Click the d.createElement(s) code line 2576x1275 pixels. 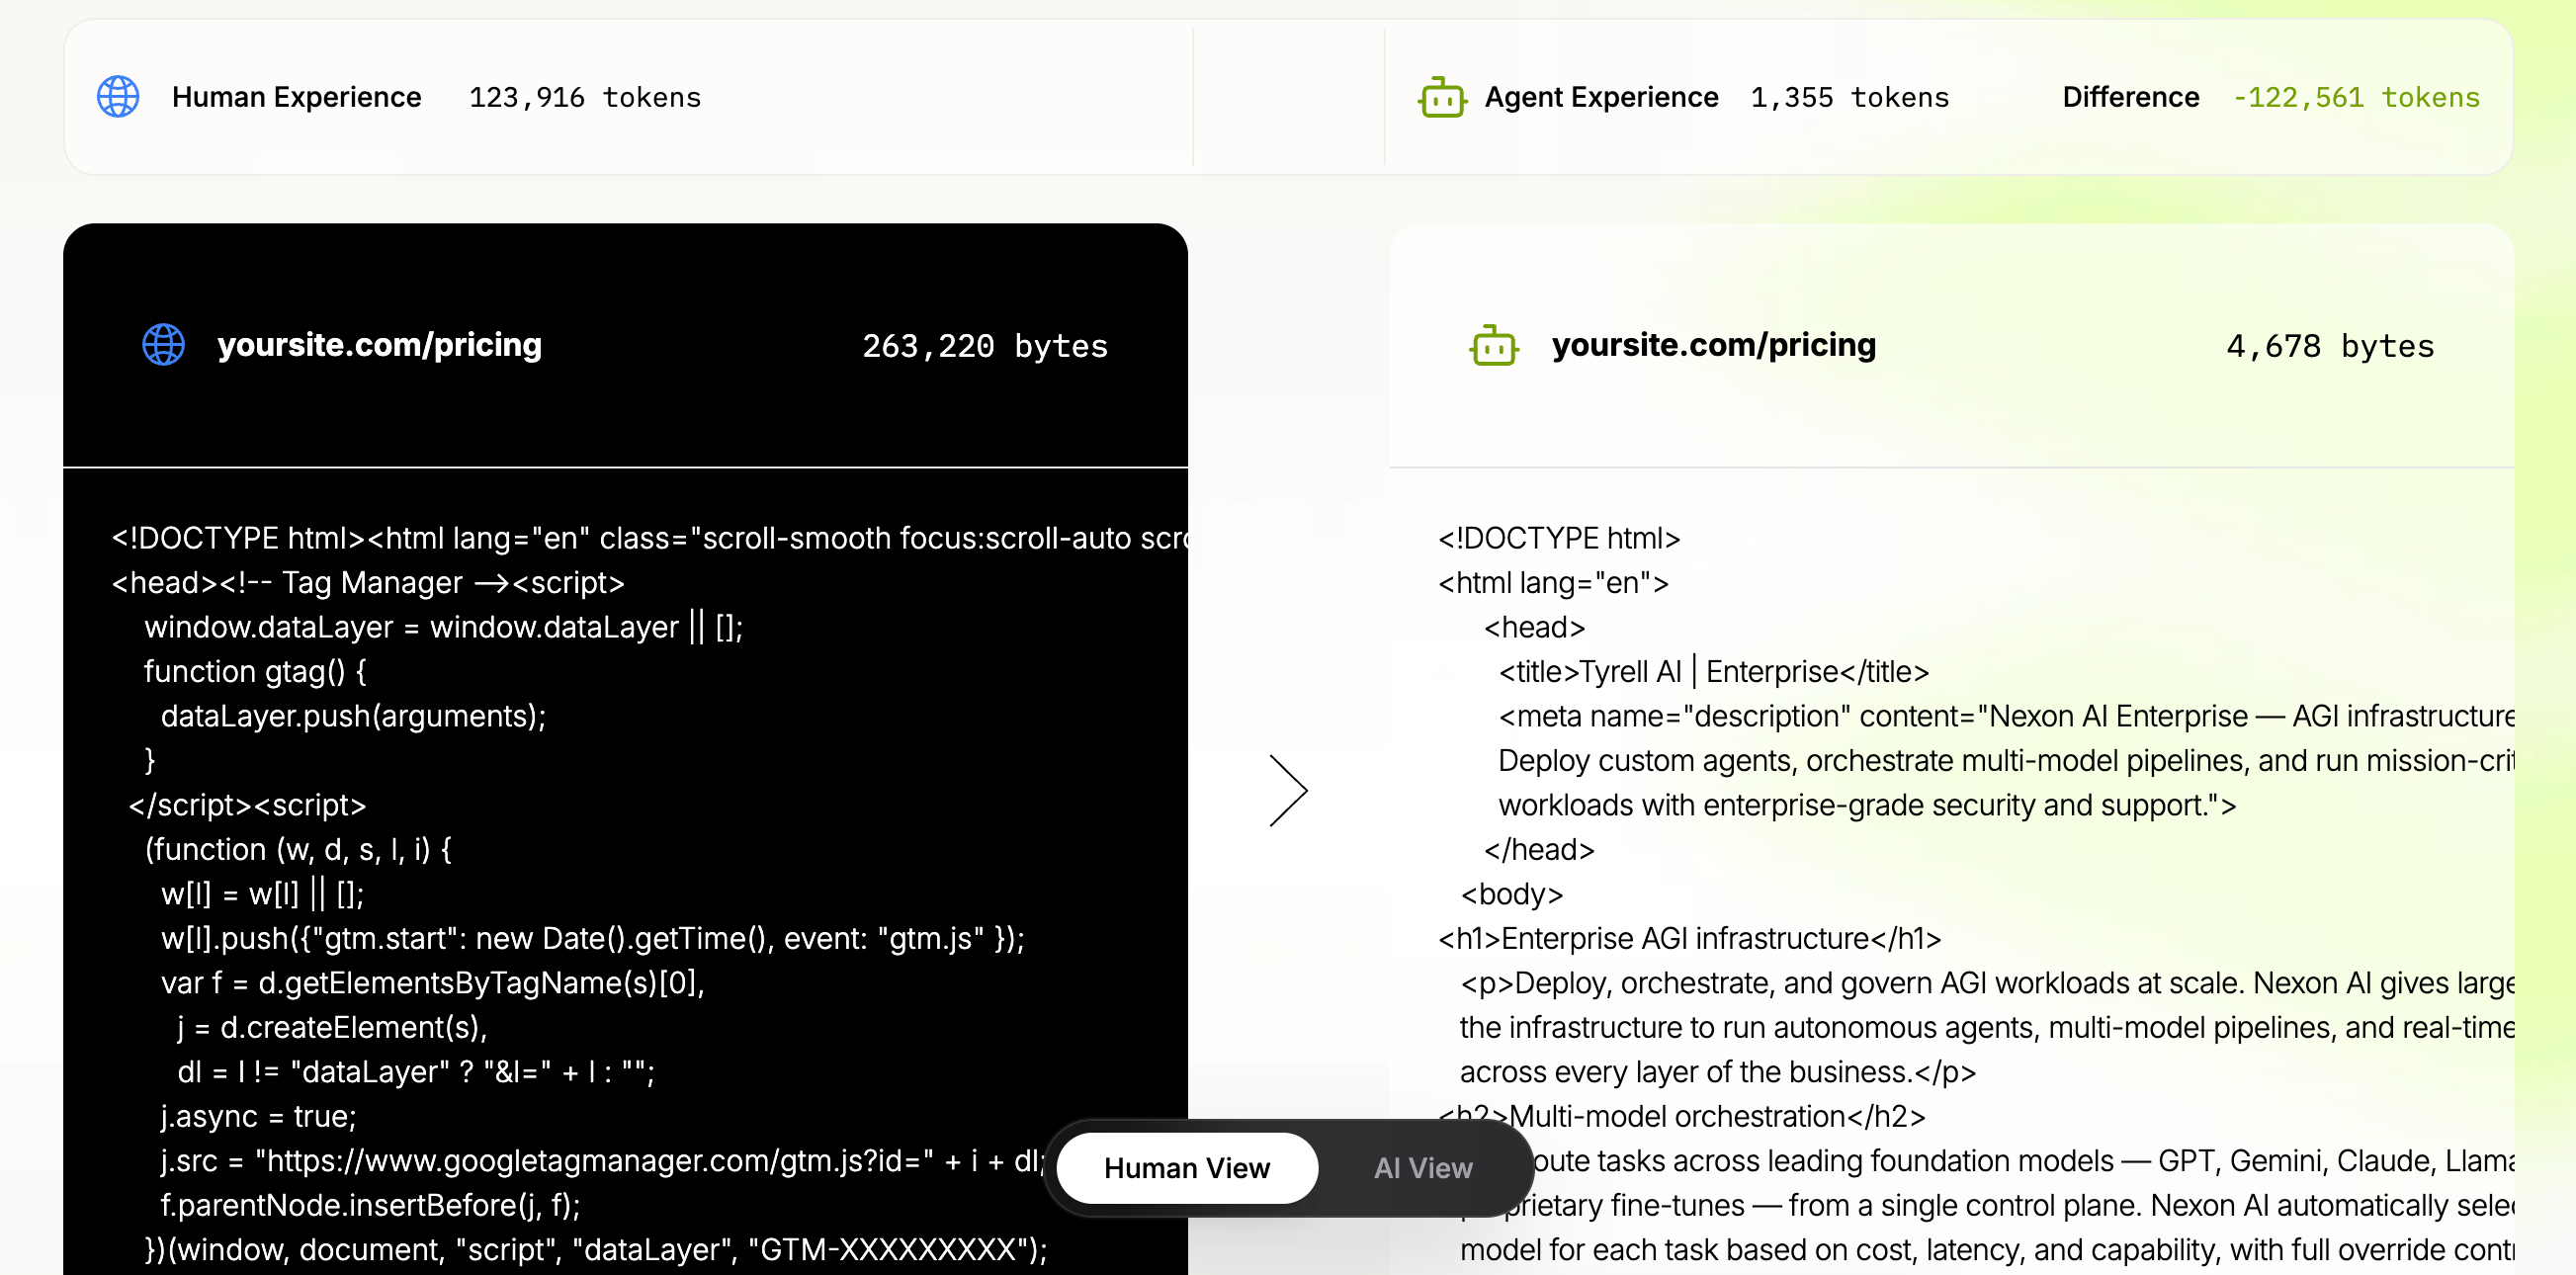[x=332, y=1028]
